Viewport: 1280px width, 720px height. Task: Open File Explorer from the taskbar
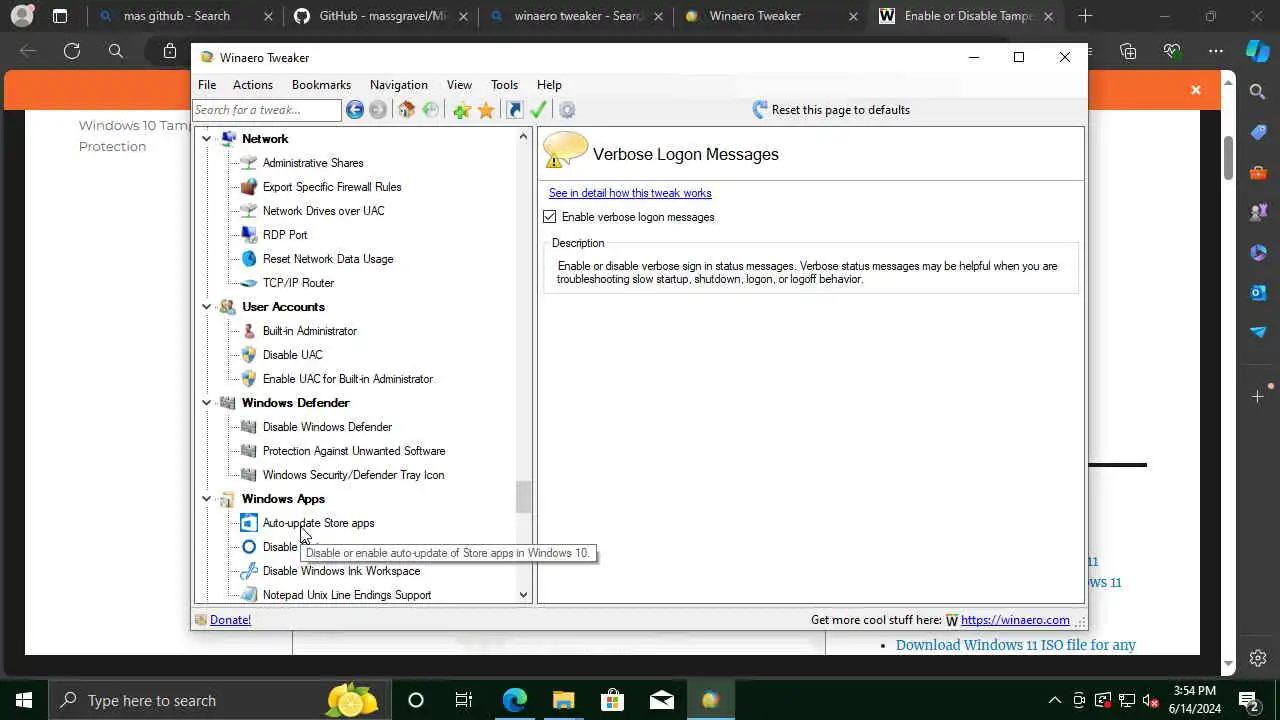pyautogui.click(x=563, y=700)
